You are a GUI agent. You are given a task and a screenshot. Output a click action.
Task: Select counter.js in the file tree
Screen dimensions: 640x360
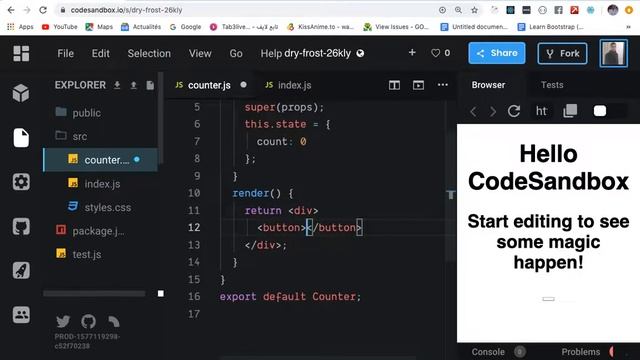pos(100,160)
